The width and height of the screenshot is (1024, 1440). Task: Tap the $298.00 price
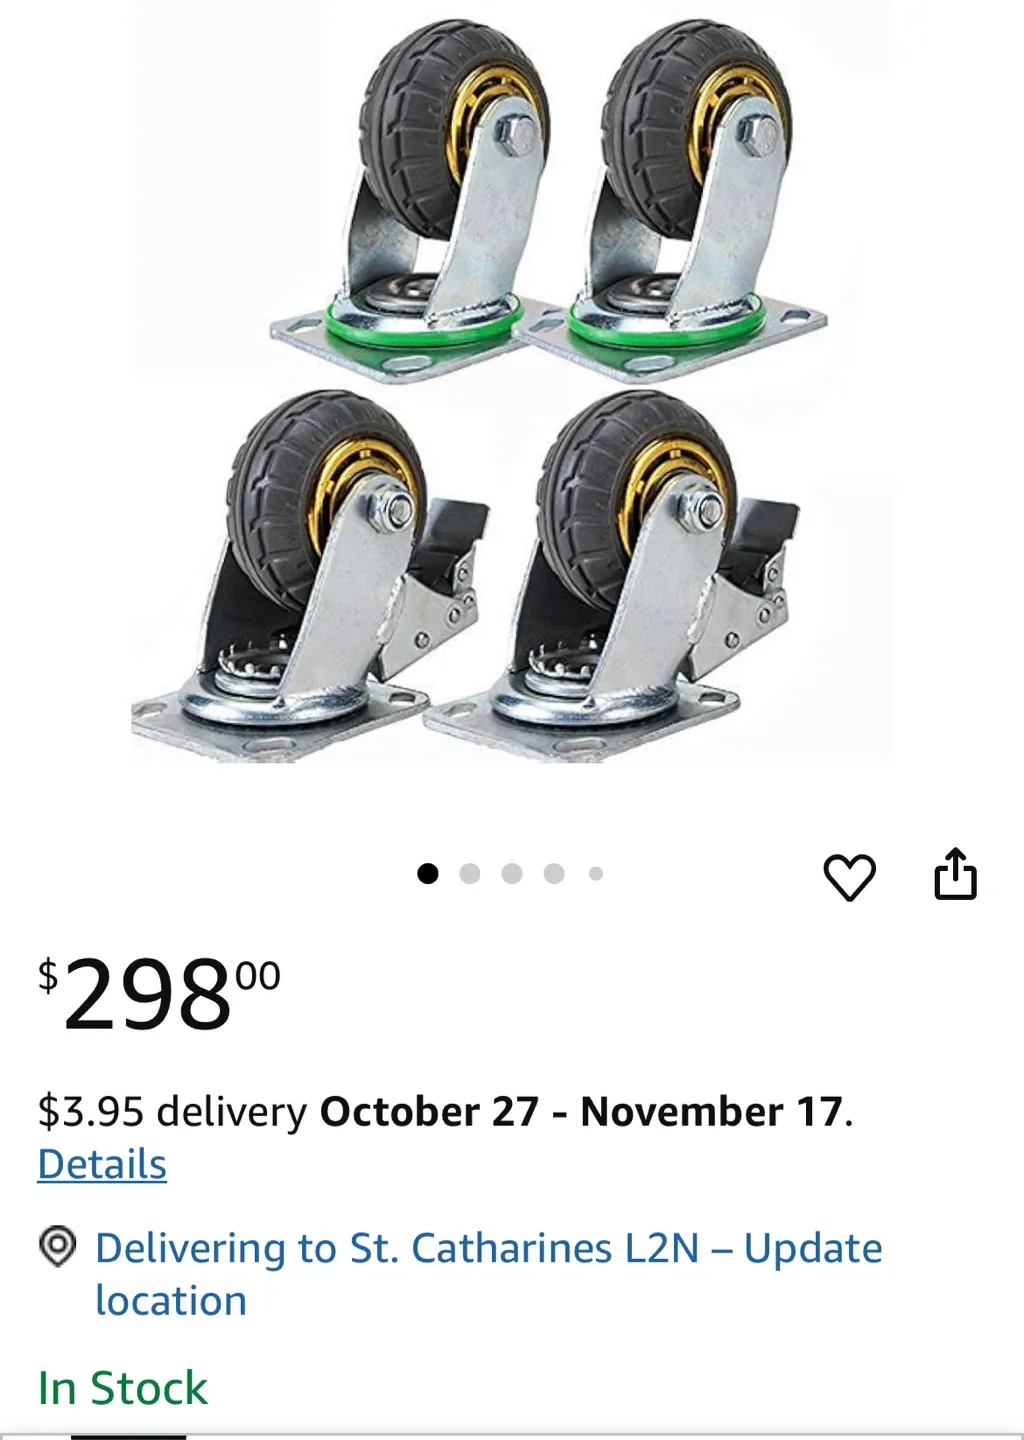(159, 992)
